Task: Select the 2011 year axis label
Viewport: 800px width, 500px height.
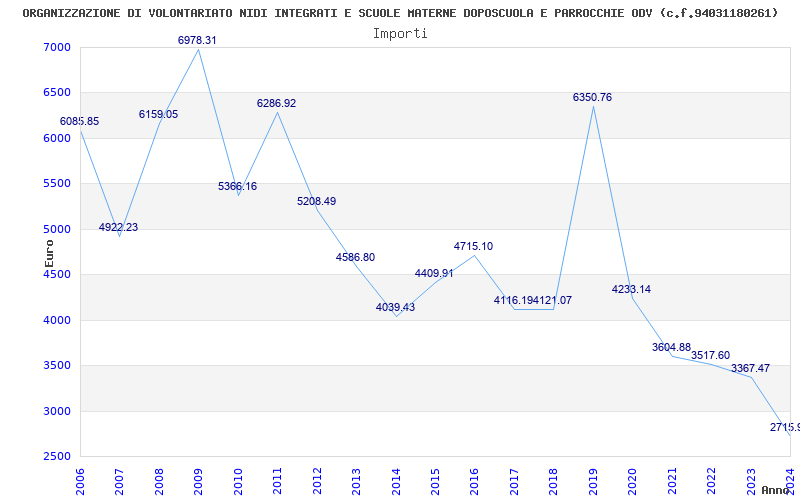Action: click(x=277, y=481)
